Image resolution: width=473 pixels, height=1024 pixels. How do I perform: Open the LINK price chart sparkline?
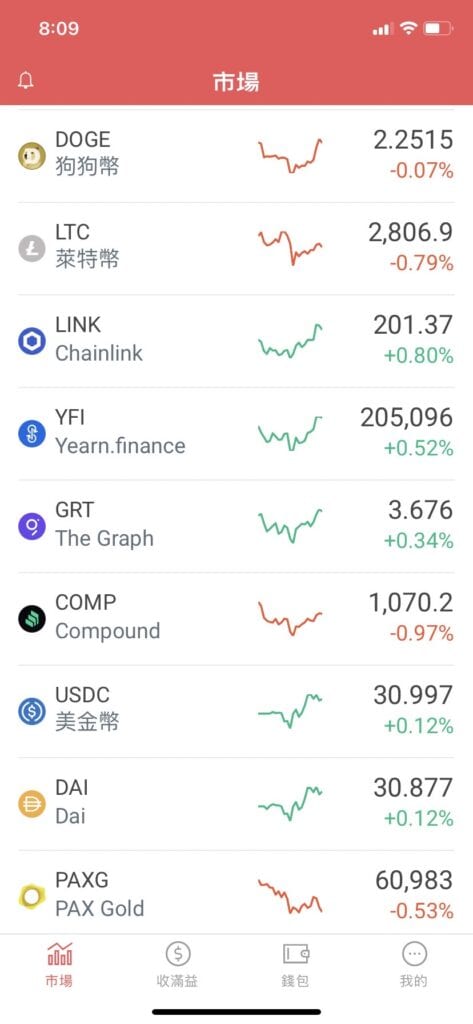(290, 341)
